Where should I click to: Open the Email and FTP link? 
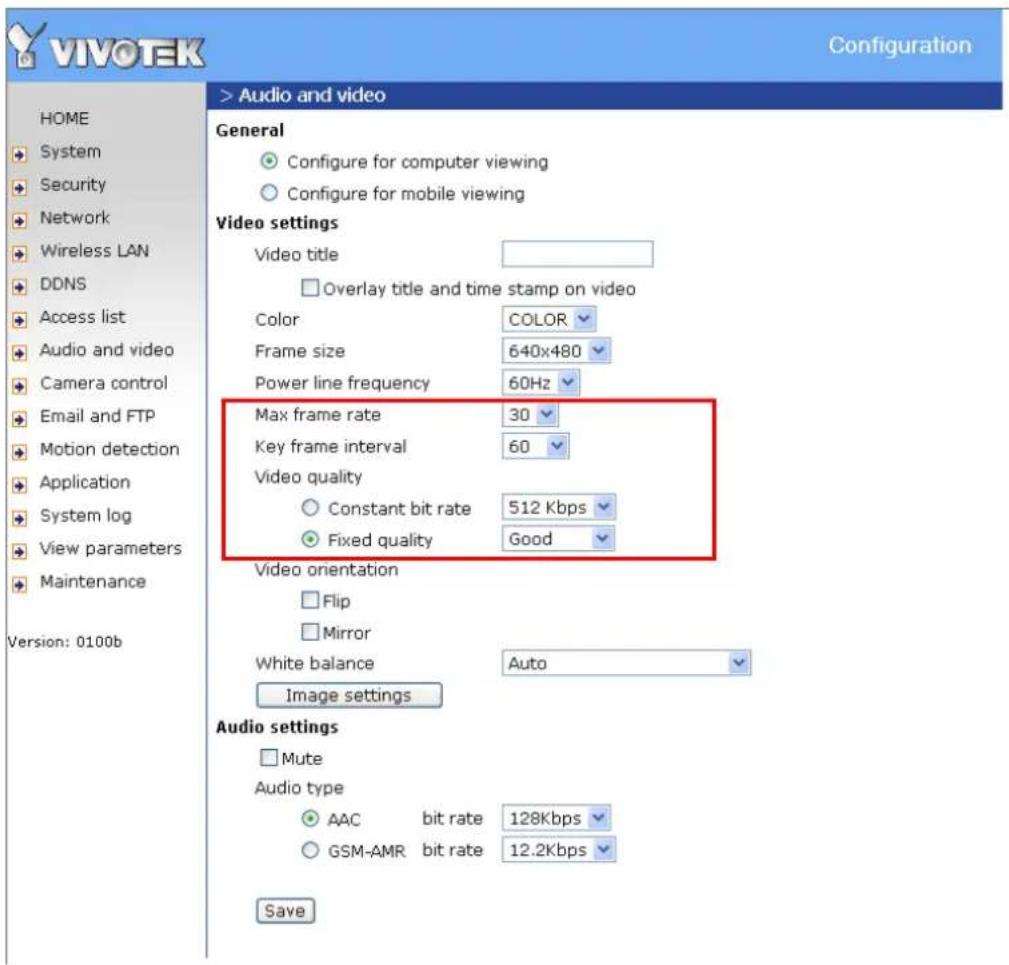click(97, 416)
